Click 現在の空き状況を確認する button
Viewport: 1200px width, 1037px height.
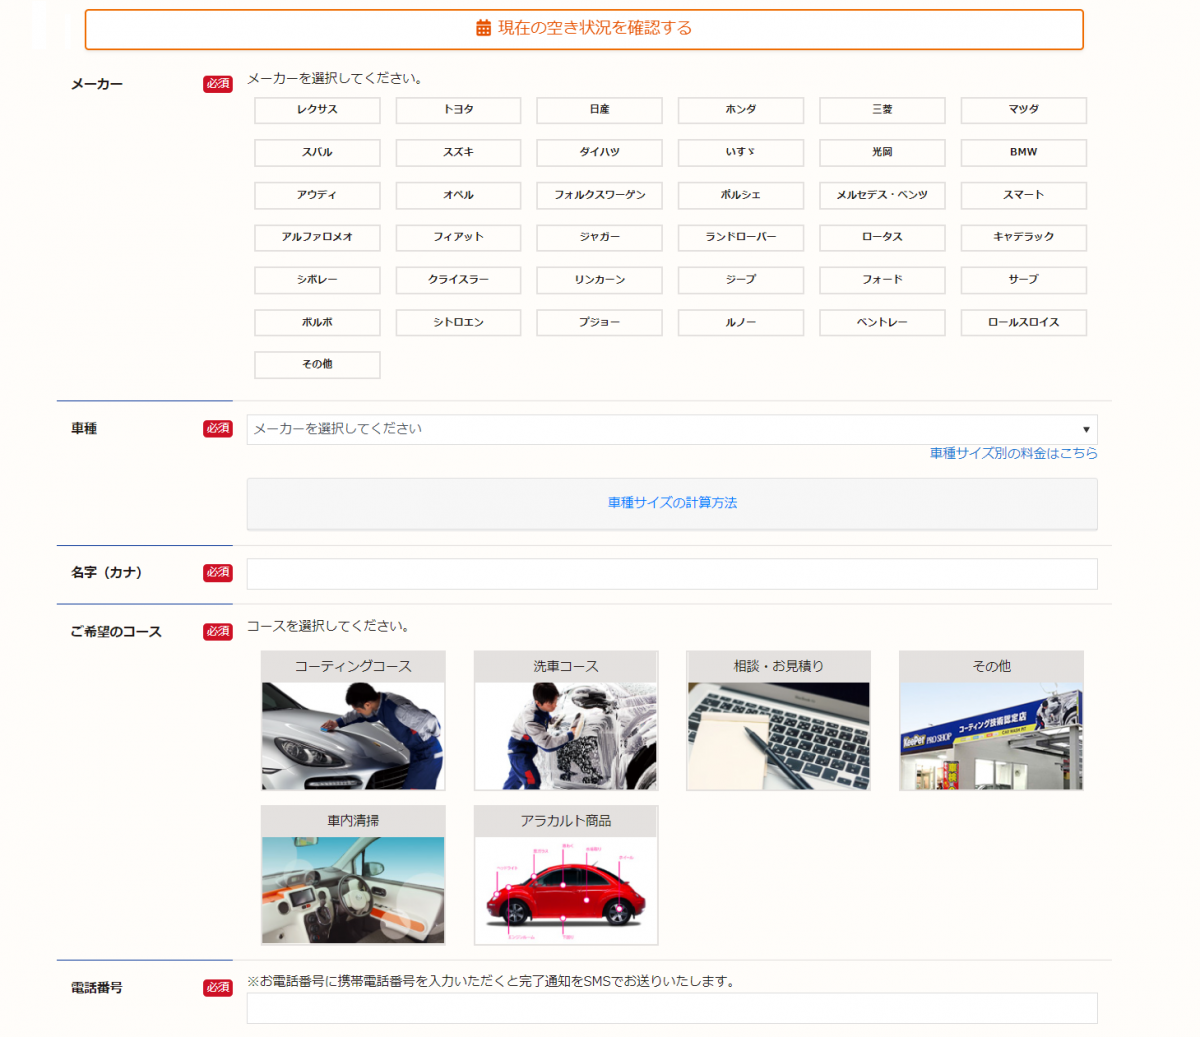click(x=595, y=29)
